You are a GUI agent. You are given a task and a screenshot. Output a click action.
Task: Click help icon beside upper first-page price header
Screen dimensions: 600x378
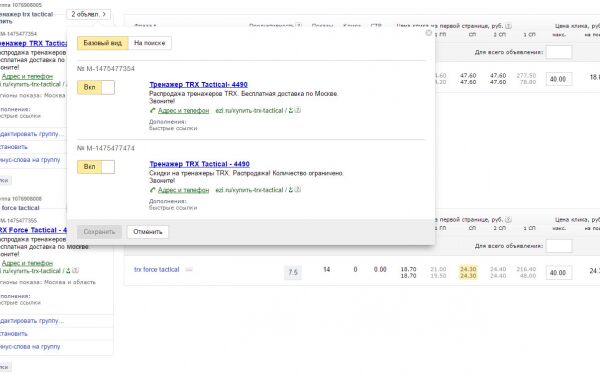click(x=508, y=26)
